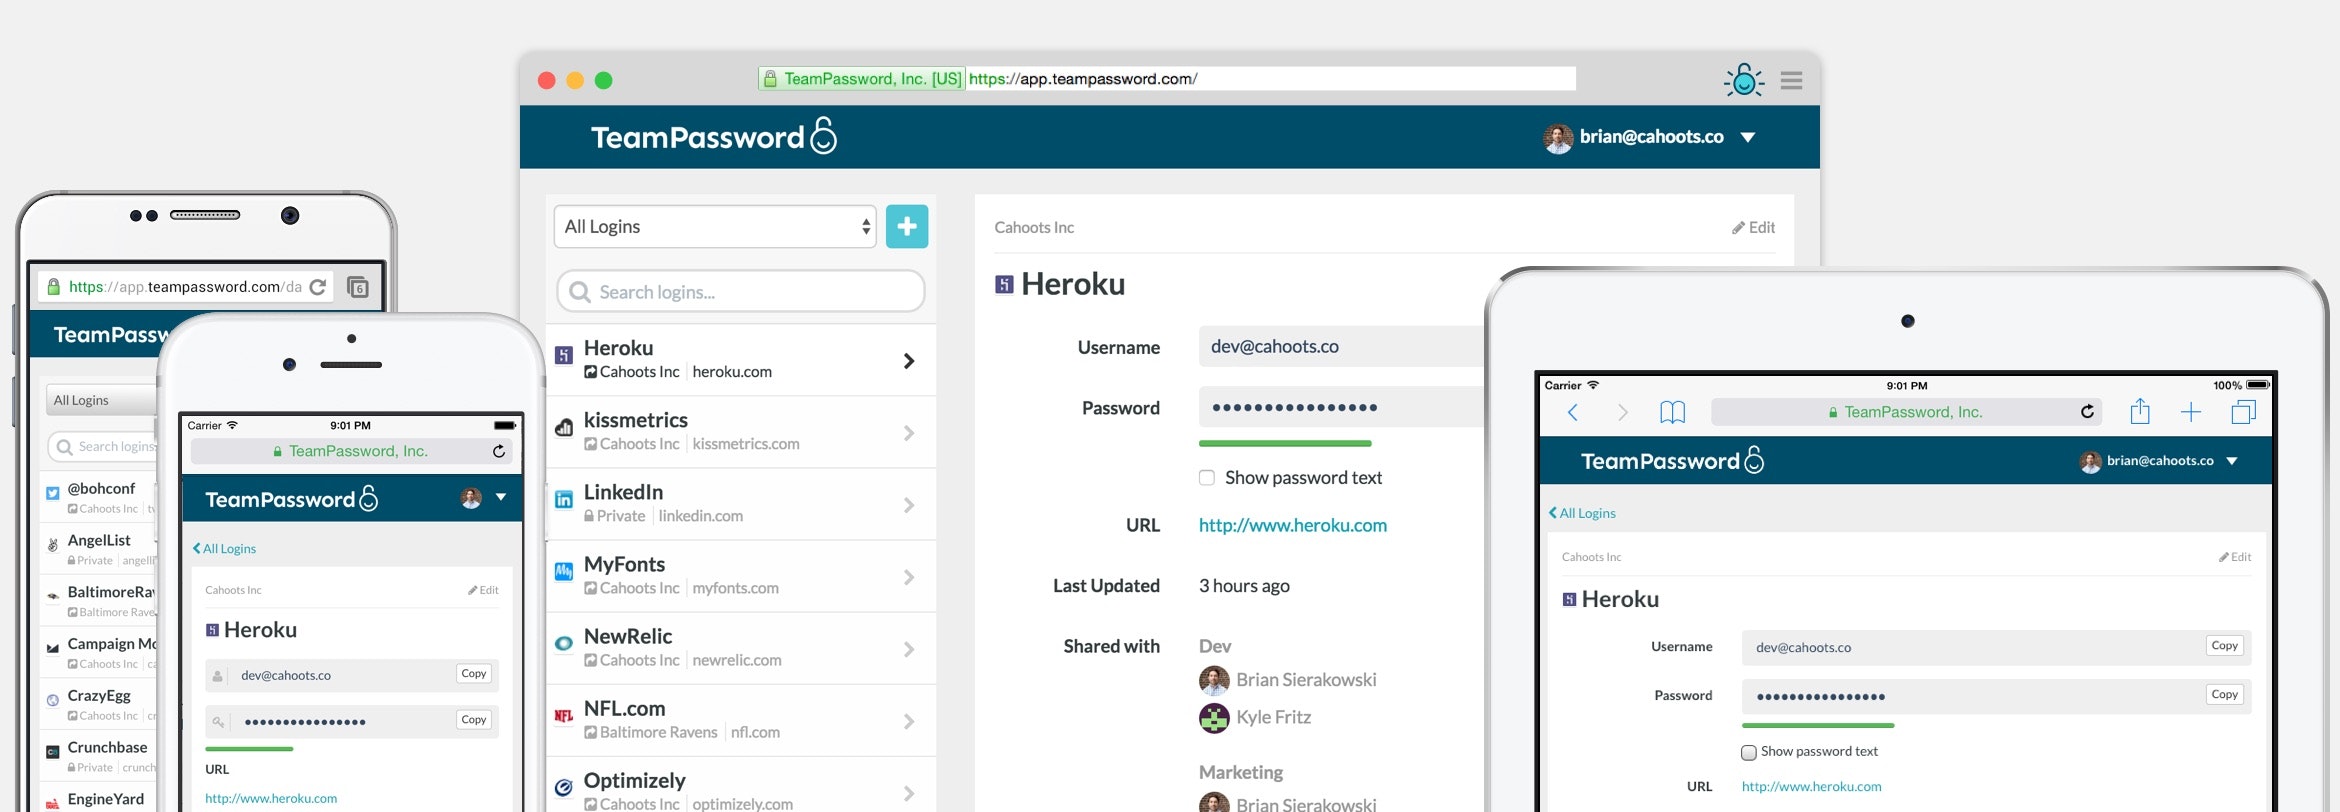2340x812 pixels.
Task: Click the LinkedIn icon in logins list
Action: coord(564,499)
